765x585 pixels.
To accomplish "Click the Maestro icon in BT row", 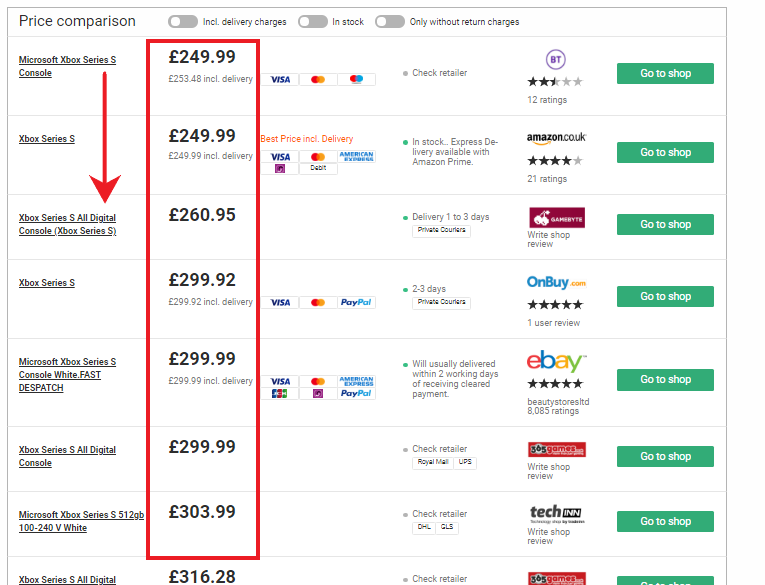I will (x=356, y=79).
